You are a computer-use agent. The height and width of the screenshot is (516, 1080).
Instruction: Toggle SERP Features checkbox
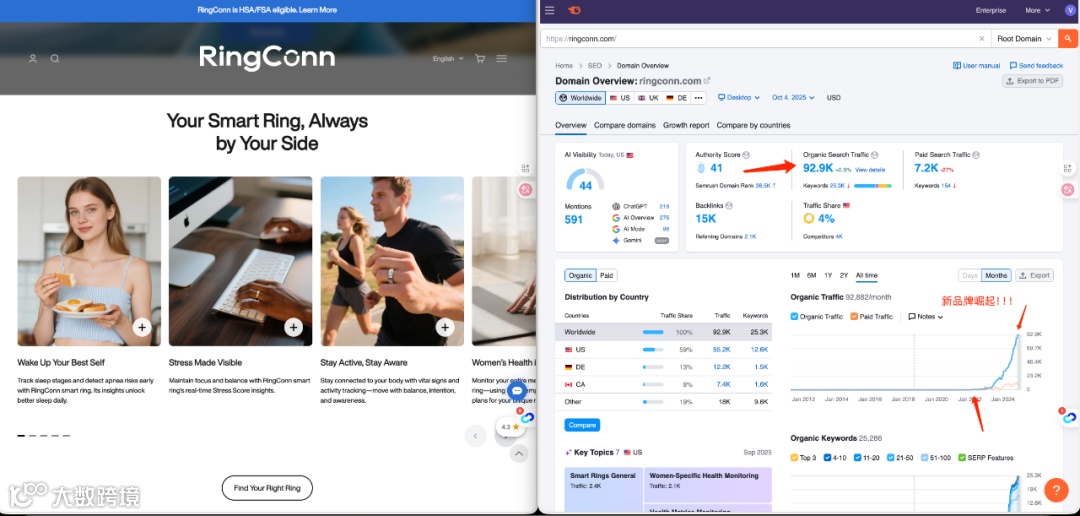pyautogui.click(x=962, y=457)
